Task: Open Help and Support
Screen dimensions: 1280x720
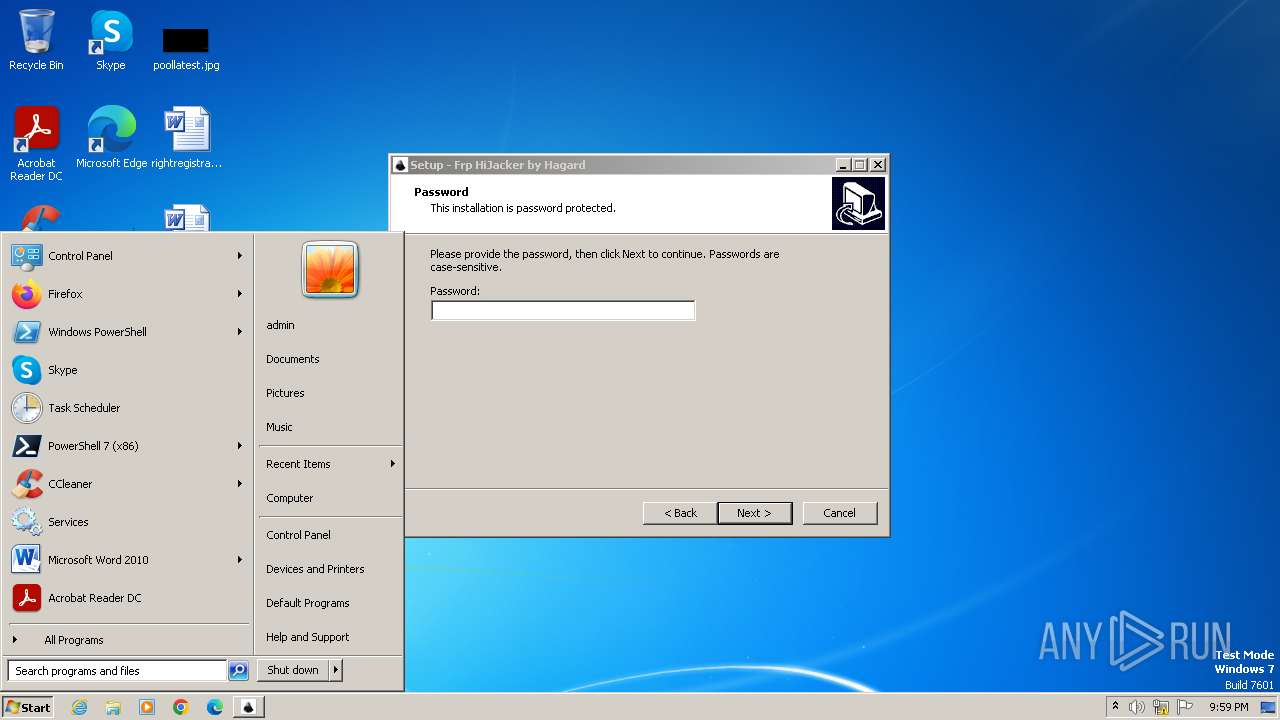Action: pos(330,637)
